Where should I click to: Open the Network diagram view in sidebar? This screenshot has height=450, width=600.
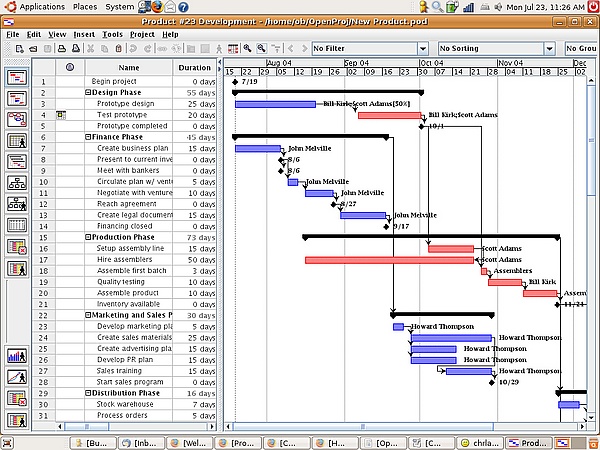[x=17, y=119]
